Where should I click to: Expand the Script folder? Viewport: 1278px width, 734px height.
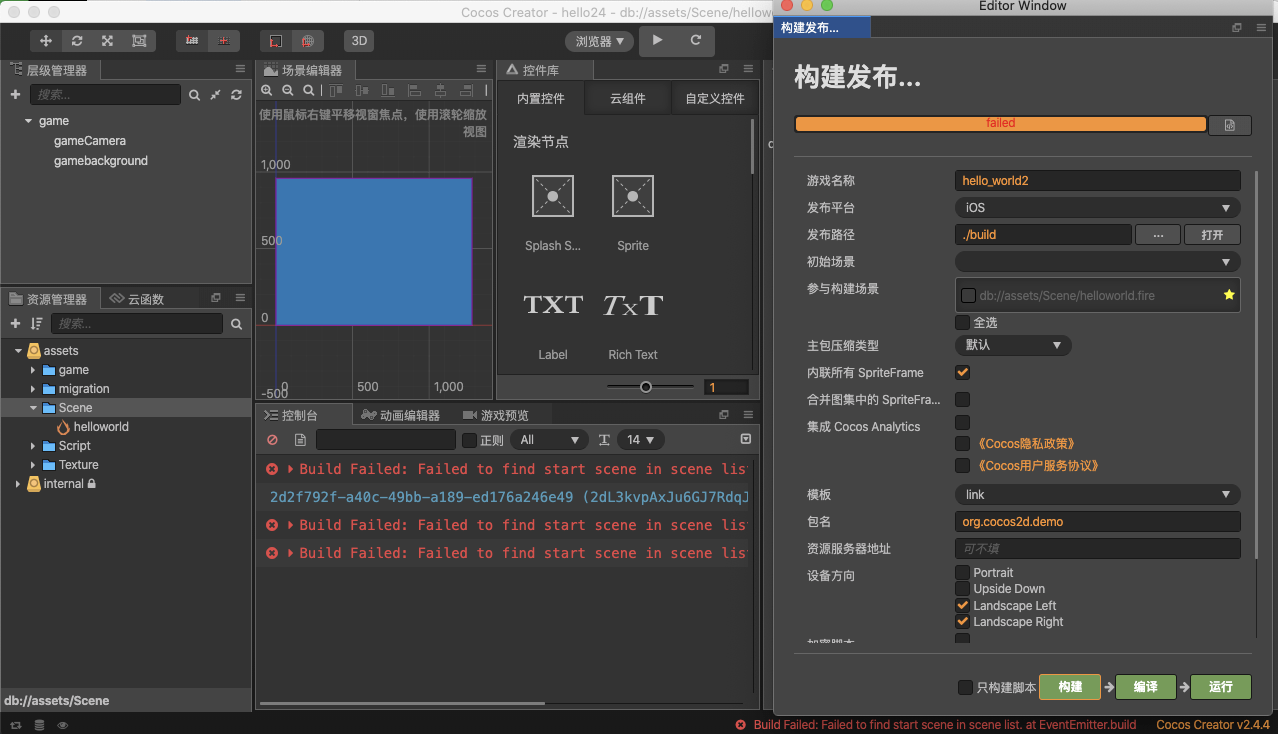point(33,446)
